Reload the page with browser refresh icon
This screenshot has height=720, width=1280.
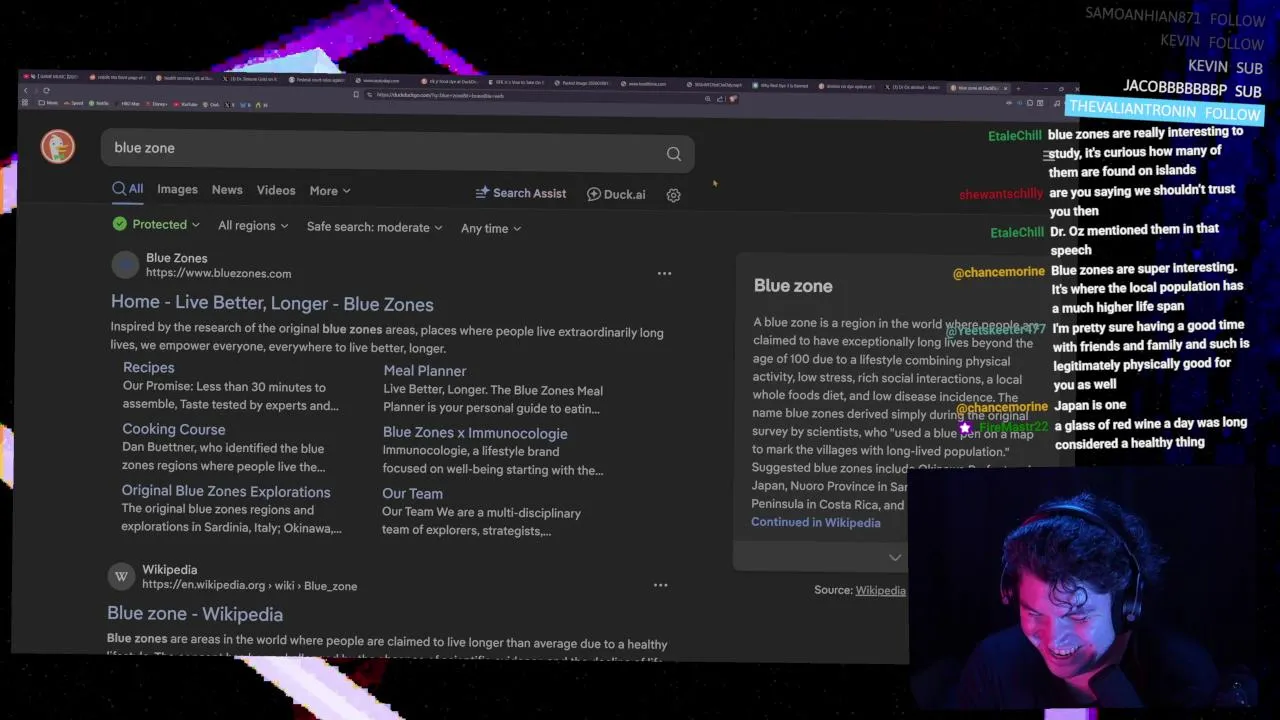[x=46, y=90]
